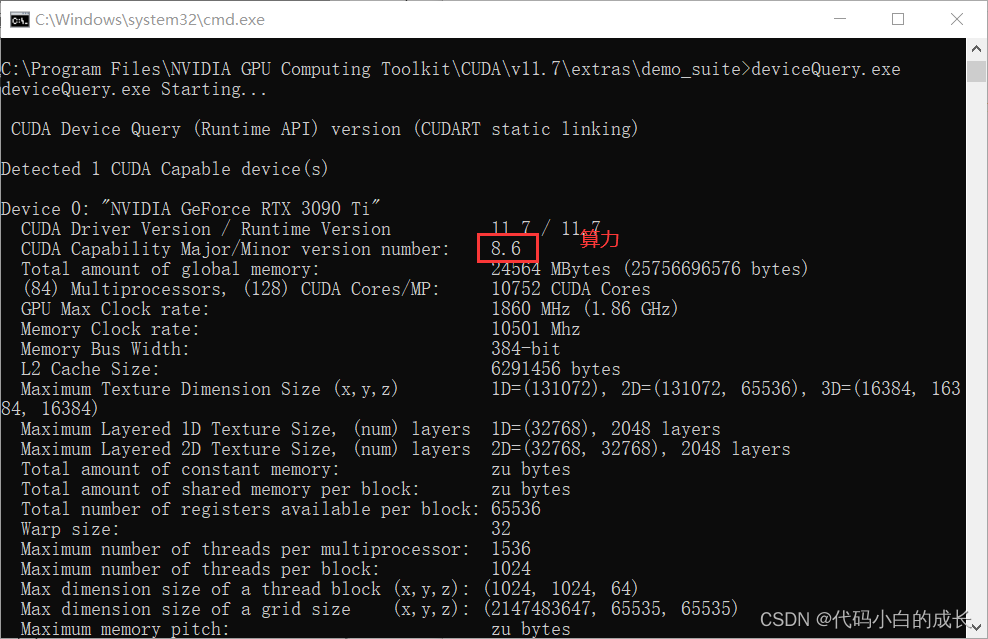Viewport: 988px width, 639px height.
Task: Maximize the command prompt window
Action: 898,18
